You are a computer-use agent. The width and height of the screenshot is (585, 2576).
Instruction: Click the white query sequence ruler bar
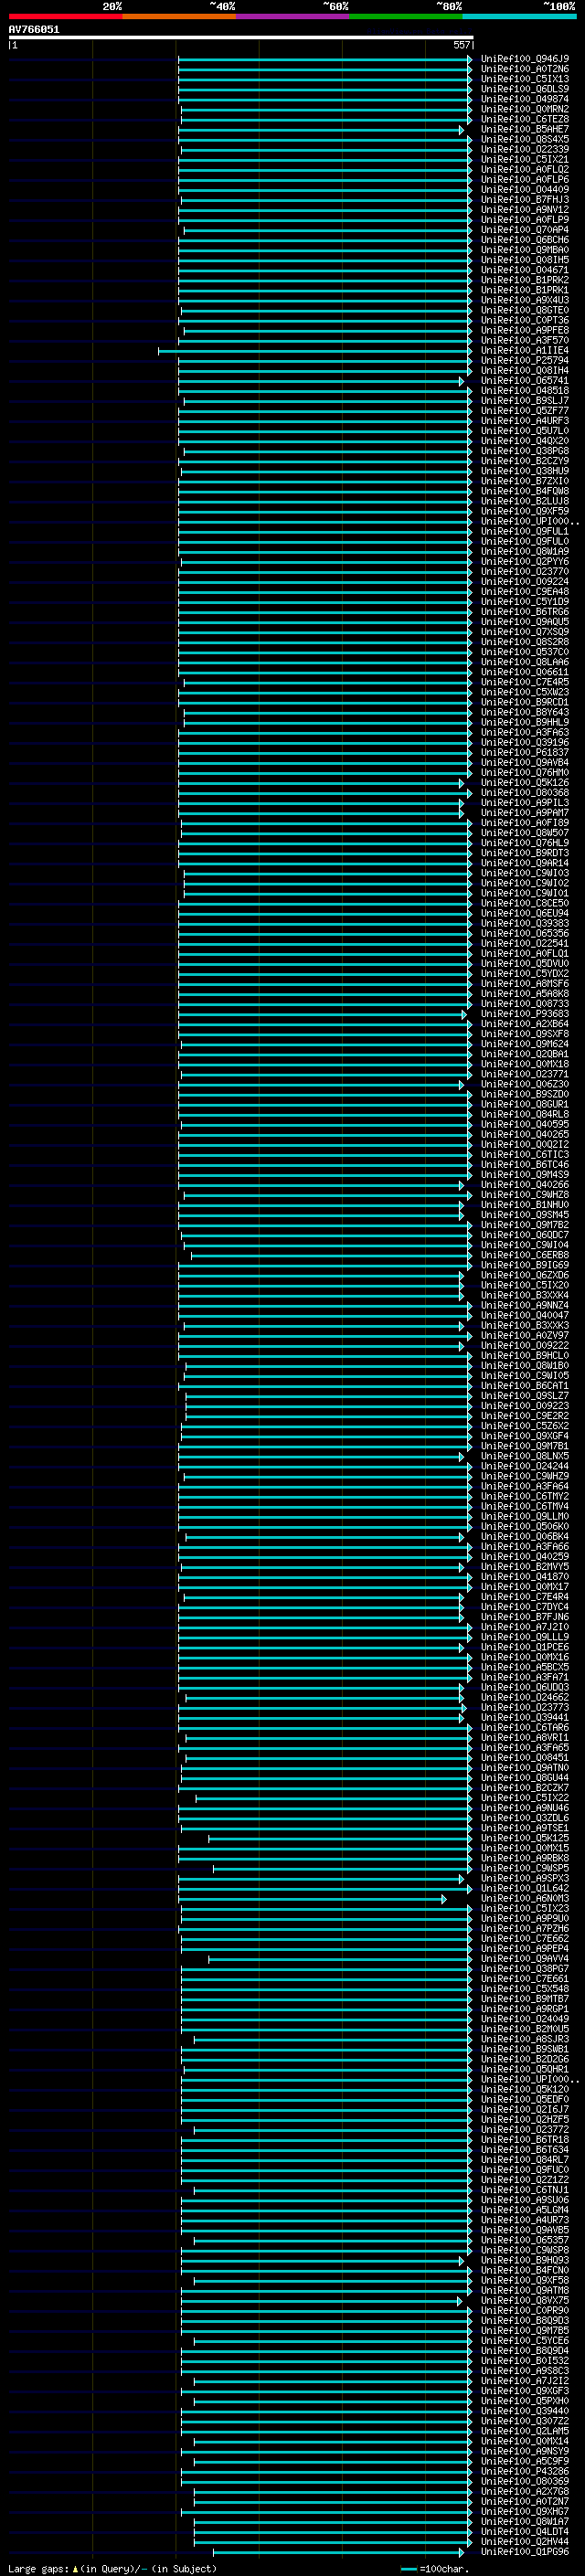coord(241,37)
